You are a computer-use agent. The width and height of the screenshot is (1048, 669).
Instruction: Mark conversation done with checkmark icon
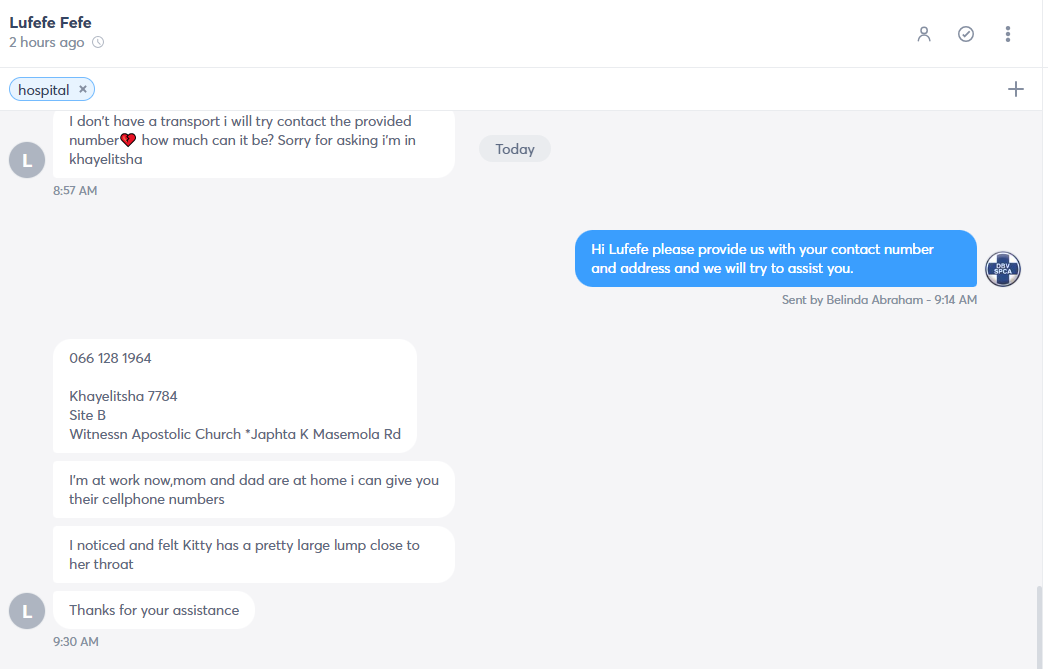pyautogui.click(x=966, y=34)
